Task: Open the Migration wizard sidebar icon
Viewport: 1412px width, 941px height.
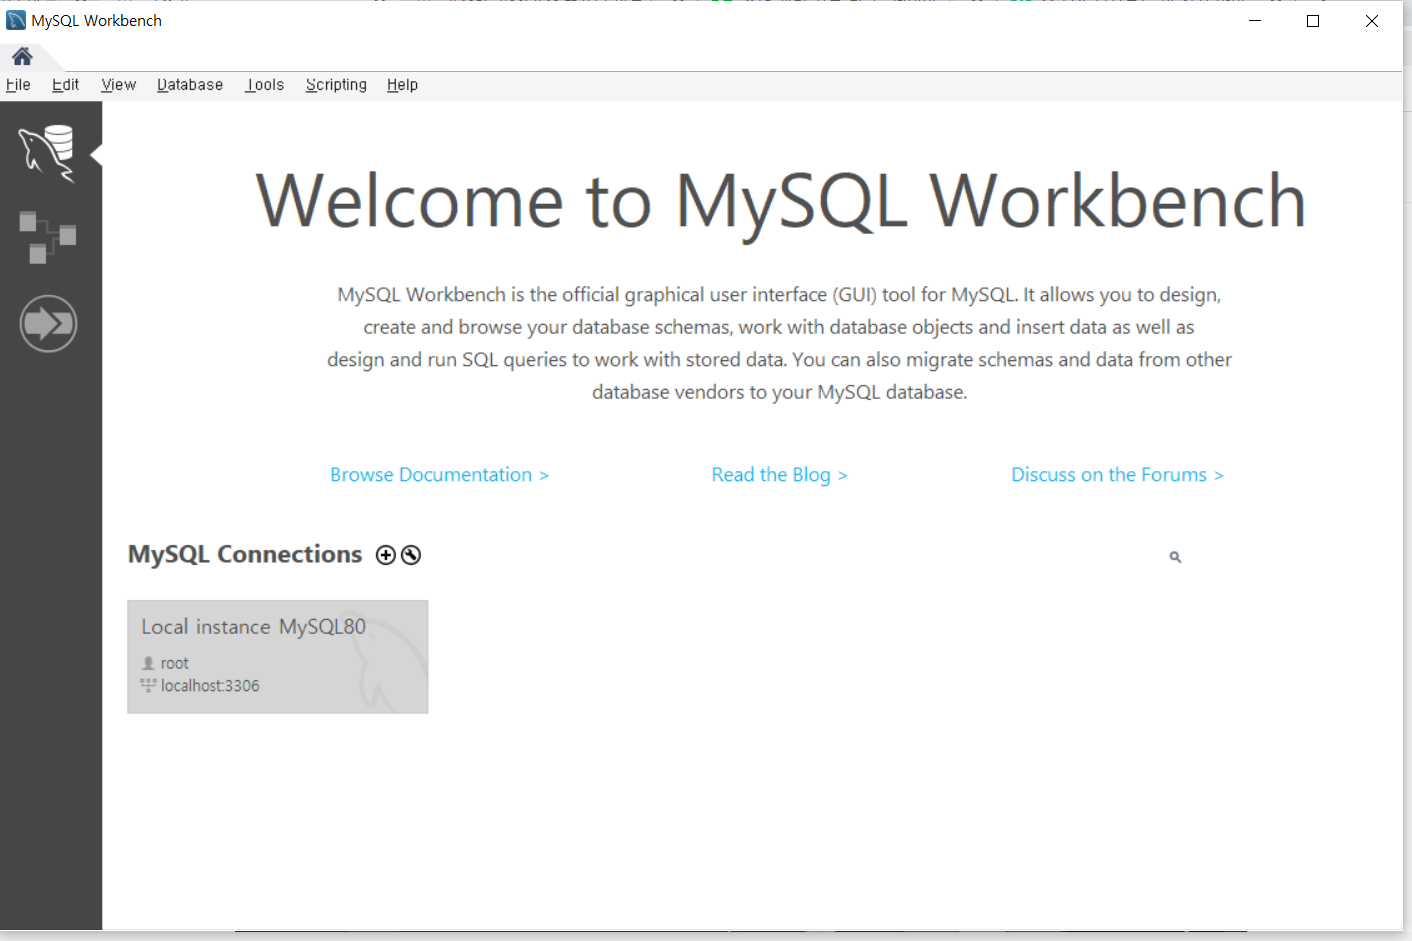Action: tap(48, 323)
